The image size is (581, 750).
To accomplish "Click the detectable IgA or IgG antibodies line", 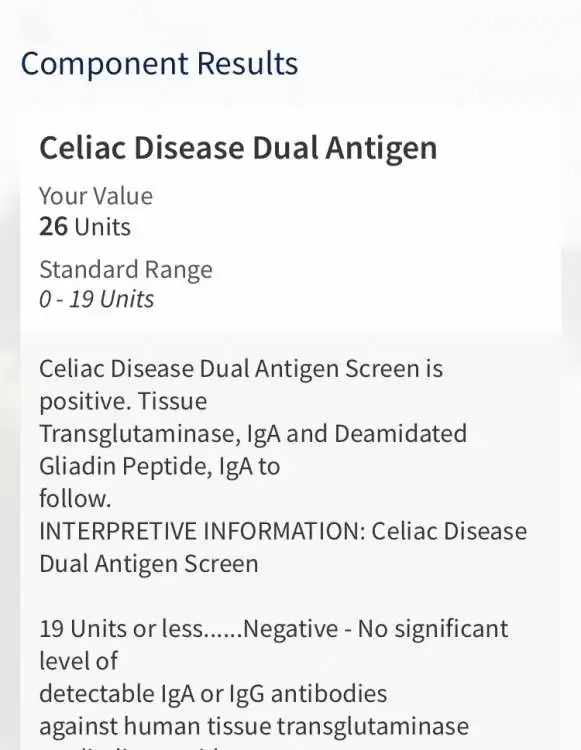I will 213,694.
